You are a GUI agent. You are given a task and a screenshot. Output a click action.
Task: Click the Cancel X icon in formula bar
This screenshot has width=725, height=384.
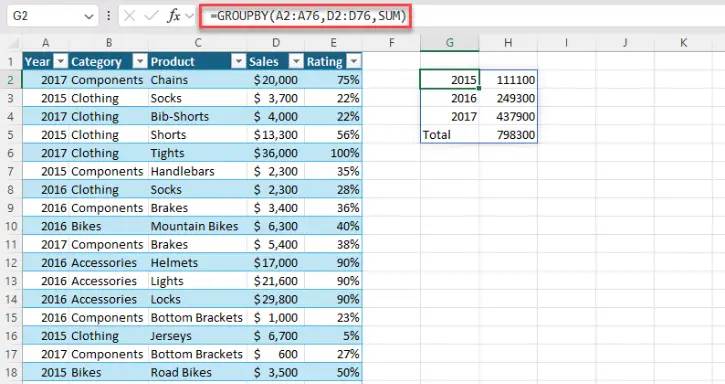[x=130, y=16]
